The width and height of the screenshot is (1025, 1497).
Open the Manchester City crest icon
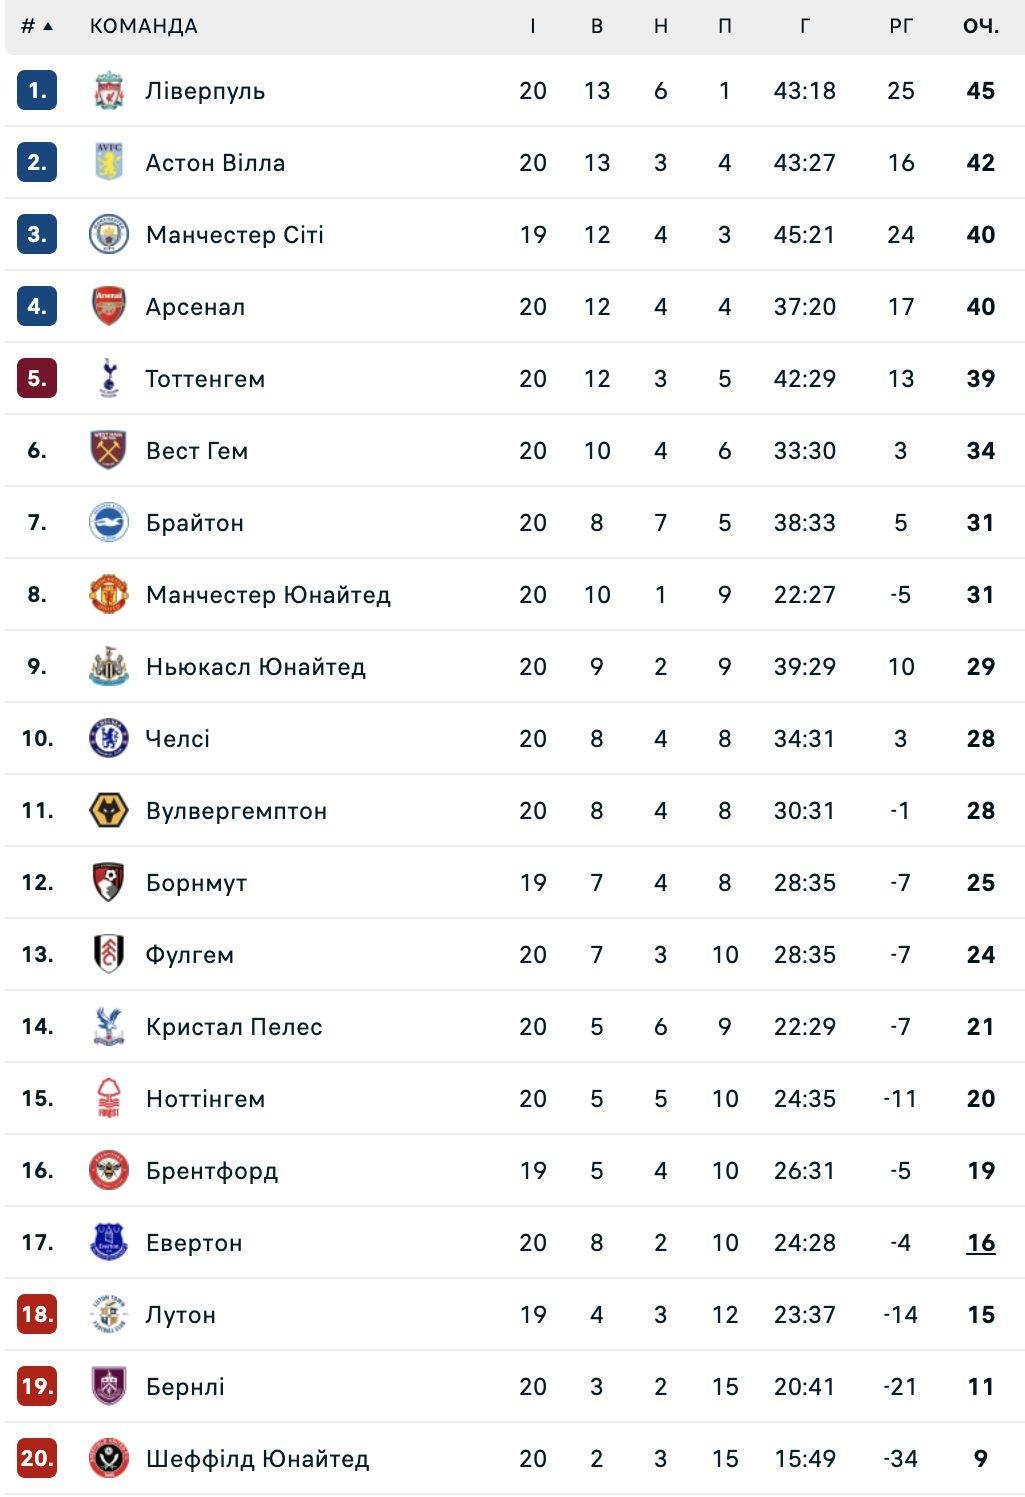pos(108,235)
